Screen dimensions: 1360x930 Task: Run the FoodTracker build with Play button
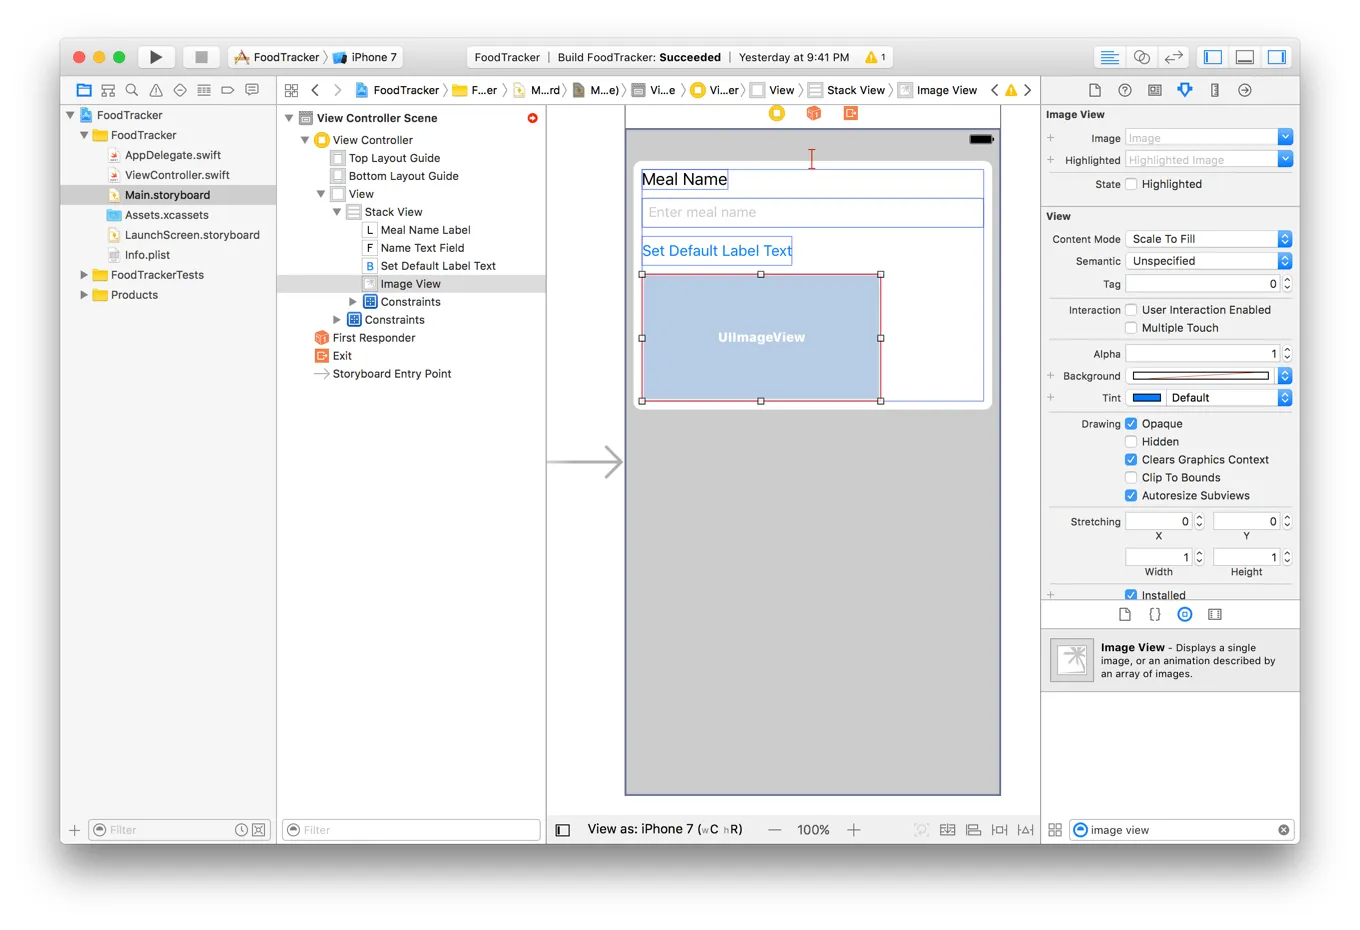[x=155, y=57]
